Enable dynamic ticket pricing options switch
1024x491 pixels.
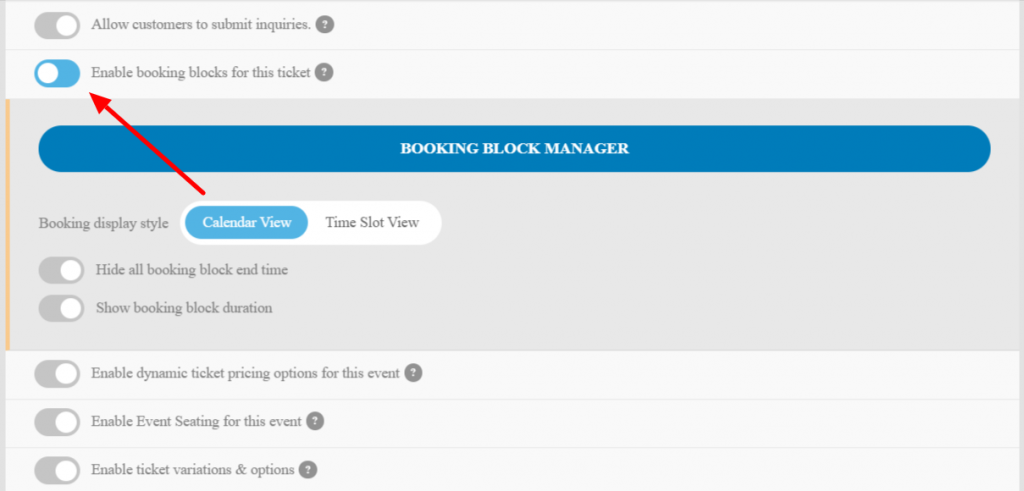pyautogui.click(x=57, y=374)
